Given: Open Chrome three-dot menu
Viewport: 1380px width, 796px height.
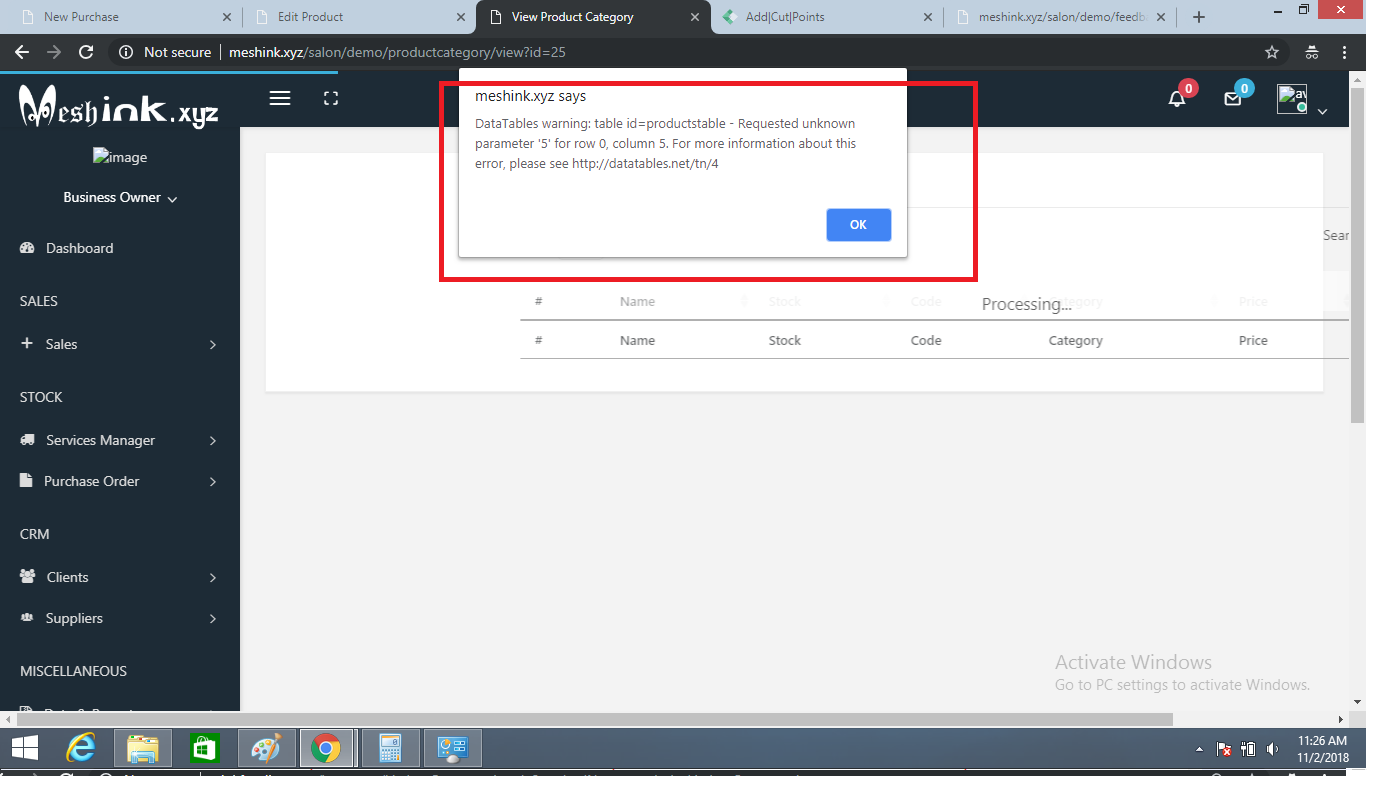Looking at the screenshot, I should click(1345, 52).
